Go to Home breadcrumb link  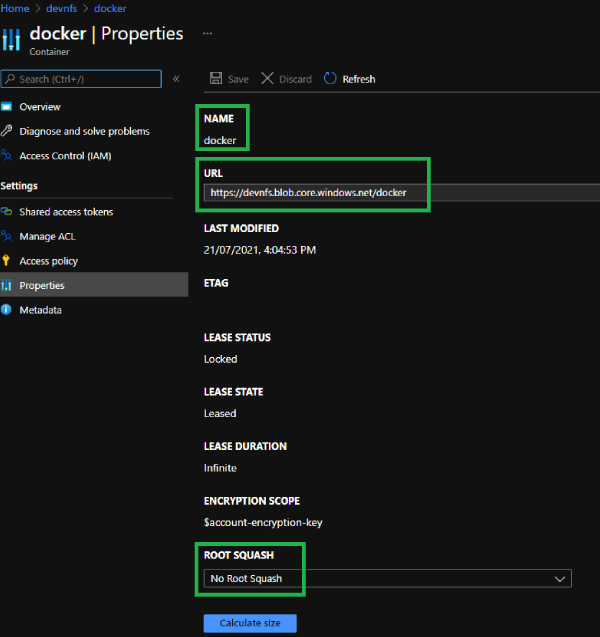tap(14, 8)
